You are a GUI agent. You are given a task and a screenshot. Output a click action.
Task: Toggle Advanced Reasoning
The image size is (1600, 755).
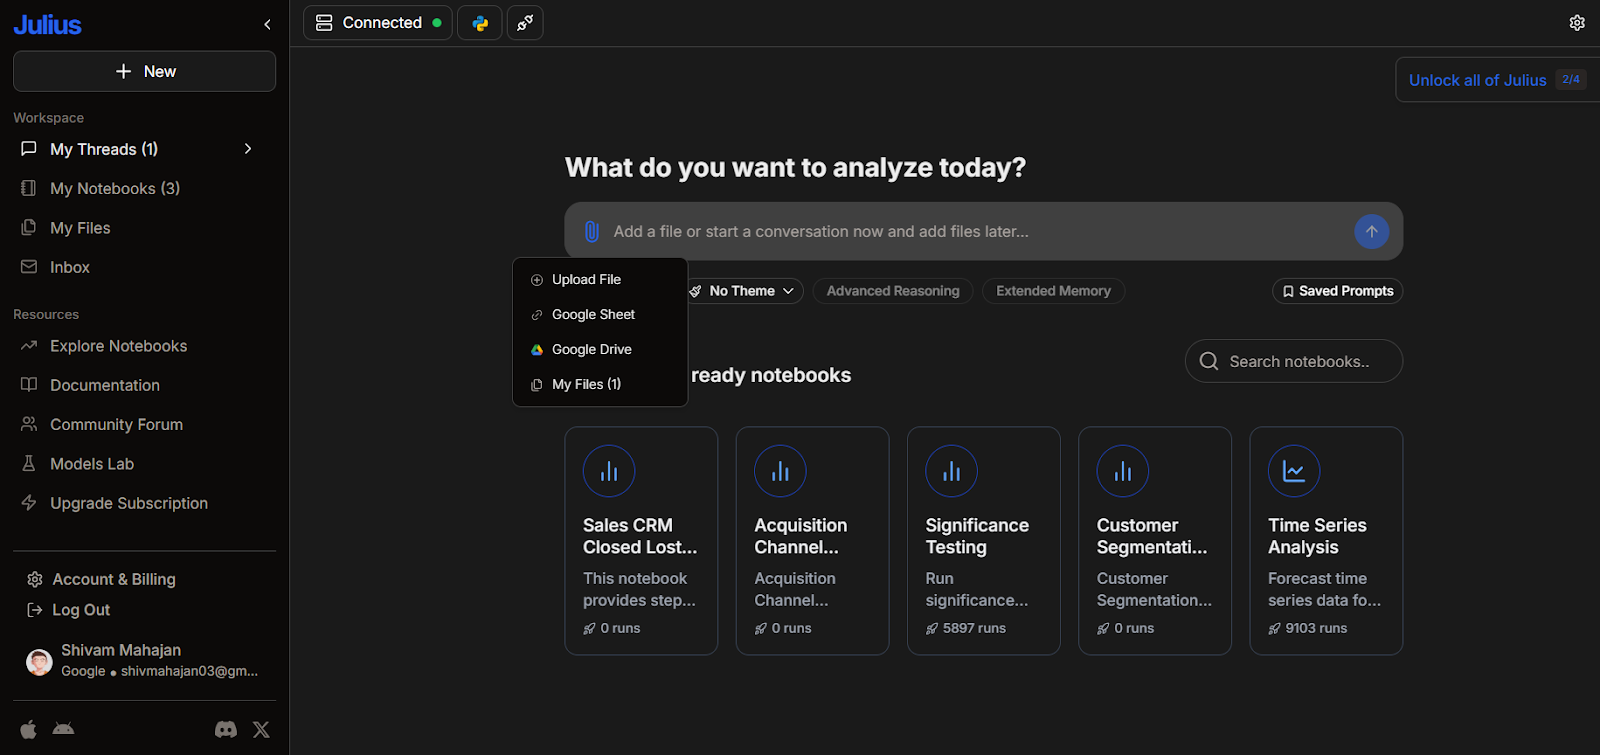(893, 291)
